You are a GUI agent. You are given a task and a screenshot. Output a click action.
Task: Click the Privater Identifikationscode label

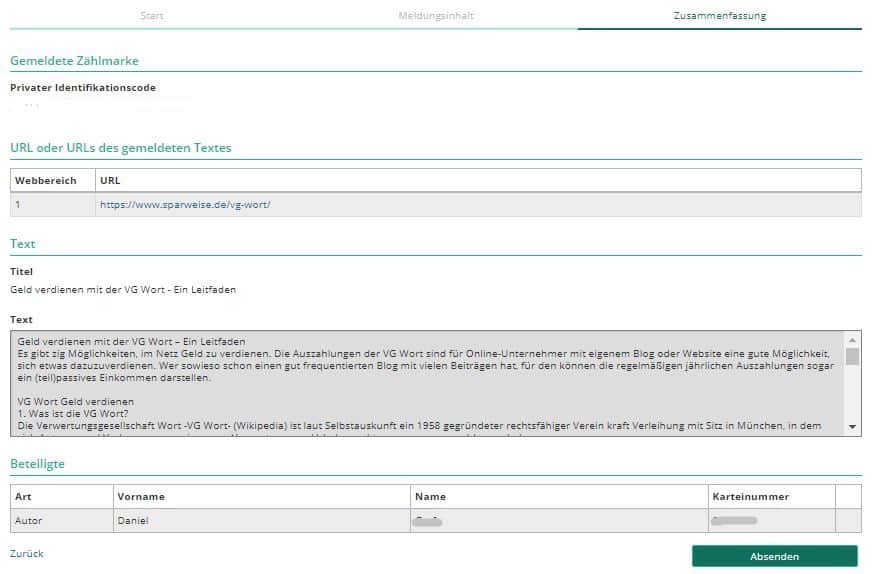coord(83,87)
